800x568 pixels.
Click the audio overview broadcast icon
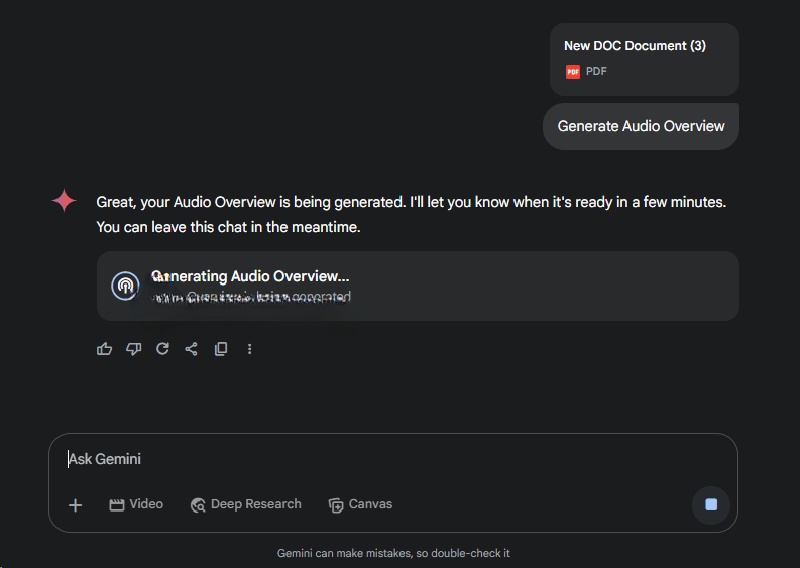pyautogui.click(x=125, y=286)
